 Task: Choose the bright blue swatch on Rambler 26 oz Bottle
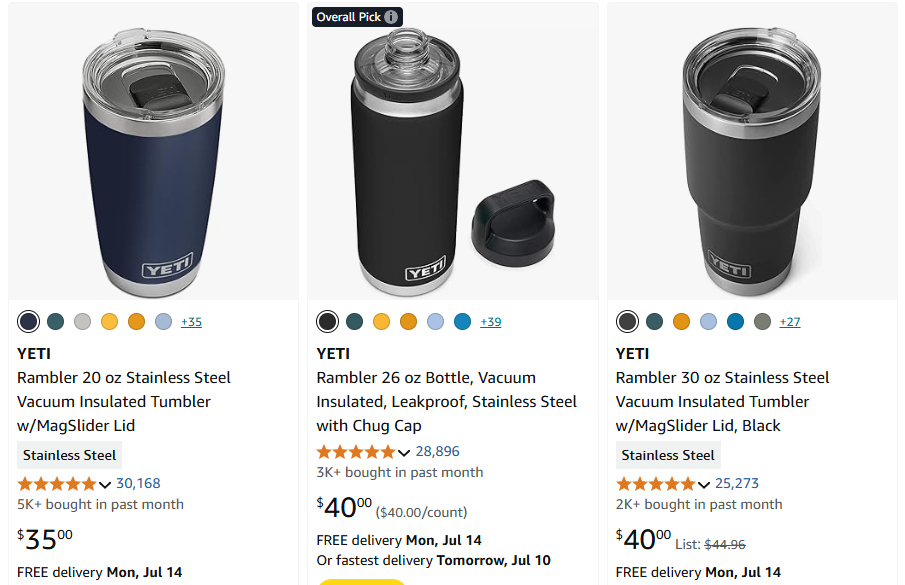462,321
